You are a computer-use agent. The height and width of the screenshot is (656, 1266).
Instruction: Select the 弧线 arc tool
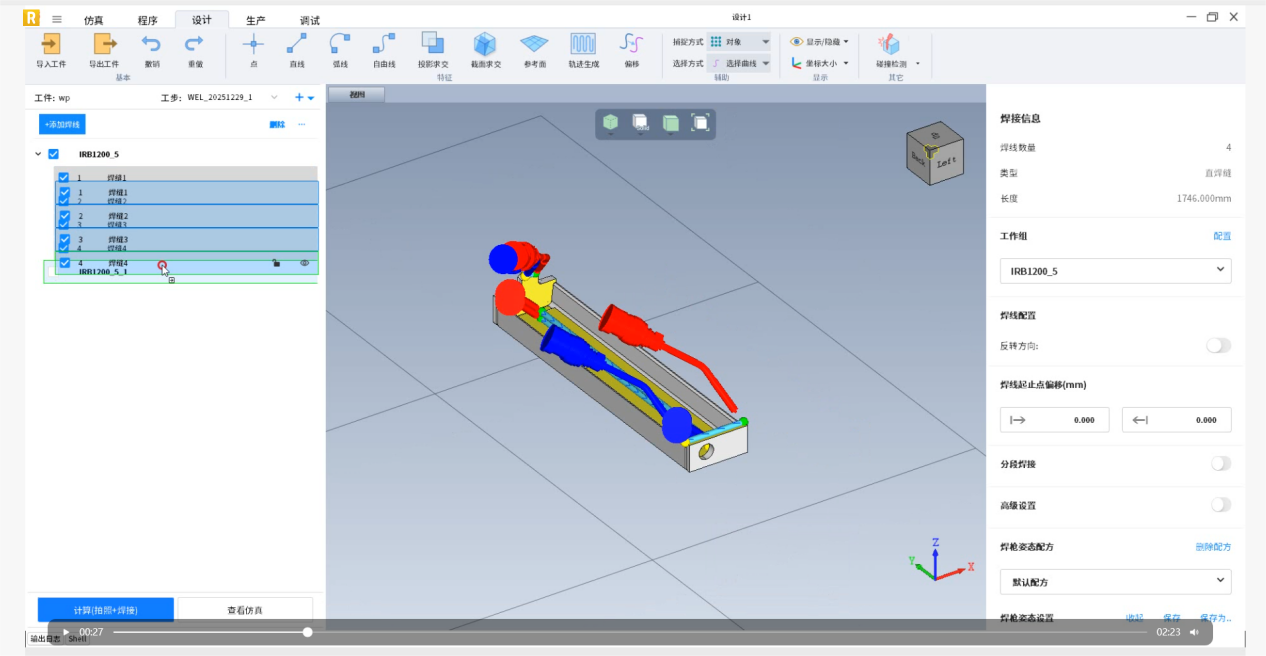click(x=340, y=44)
